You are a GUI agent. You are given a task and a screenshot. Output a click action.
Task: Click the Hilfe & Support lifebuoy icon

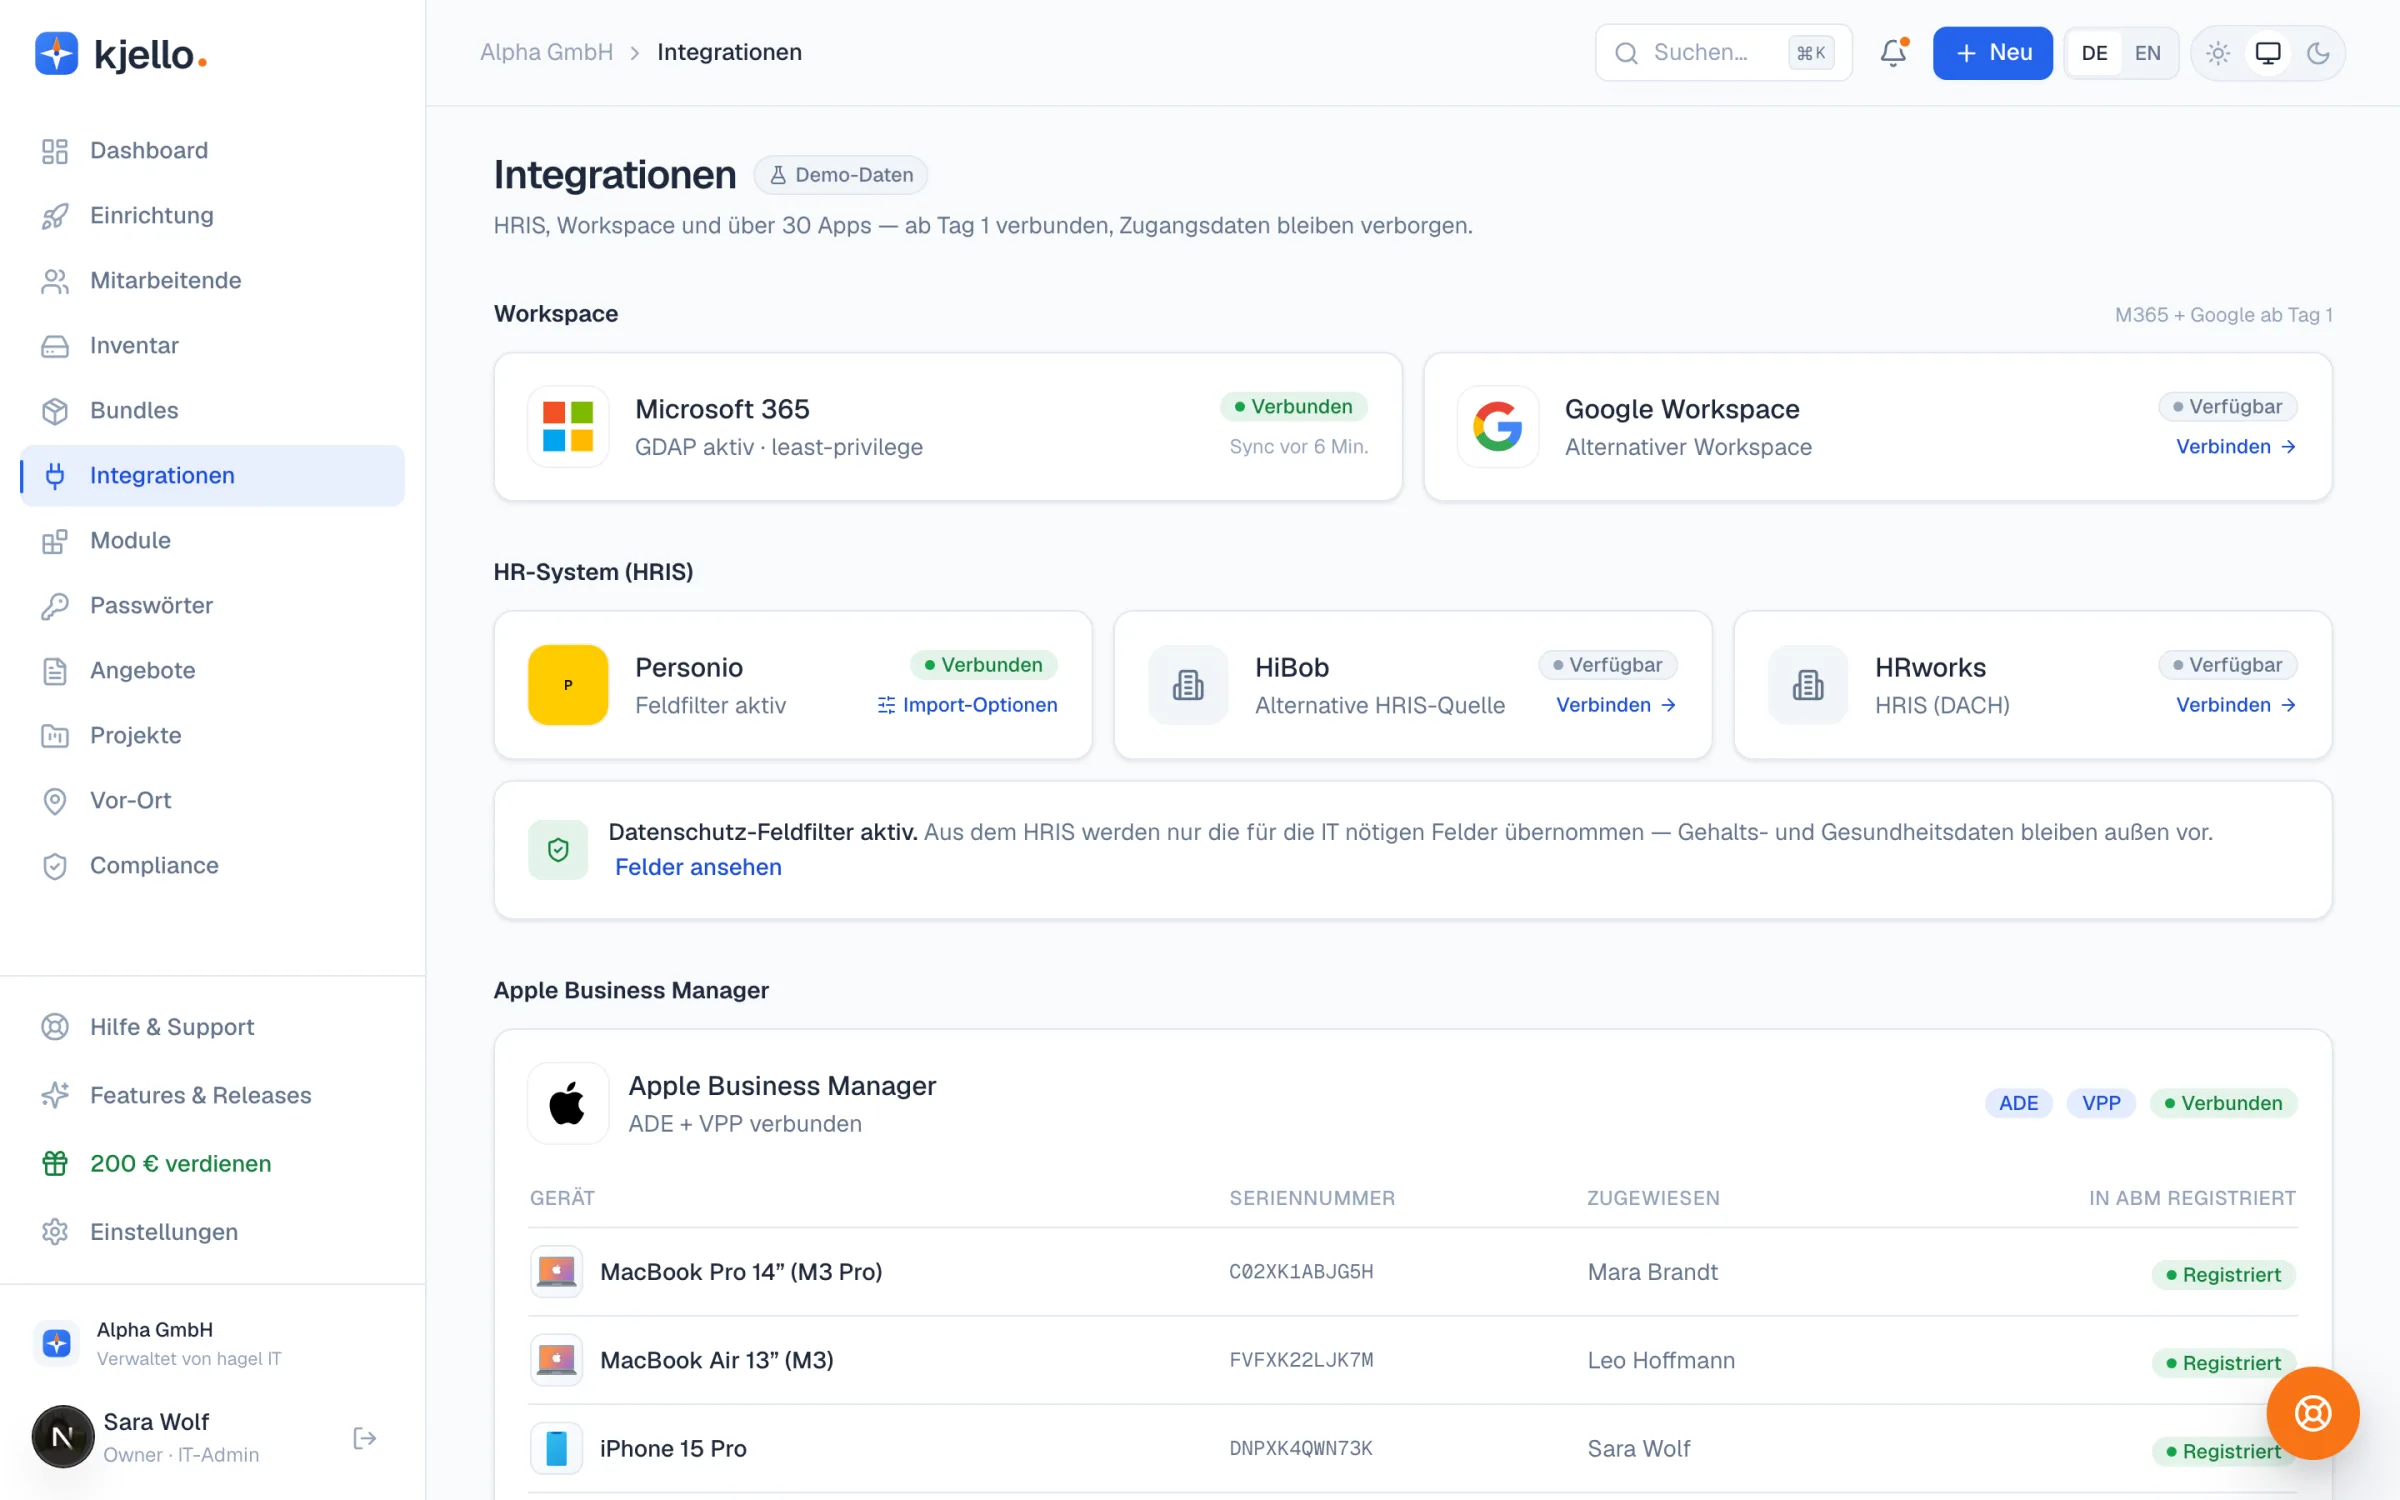(x=55, y=1027)
